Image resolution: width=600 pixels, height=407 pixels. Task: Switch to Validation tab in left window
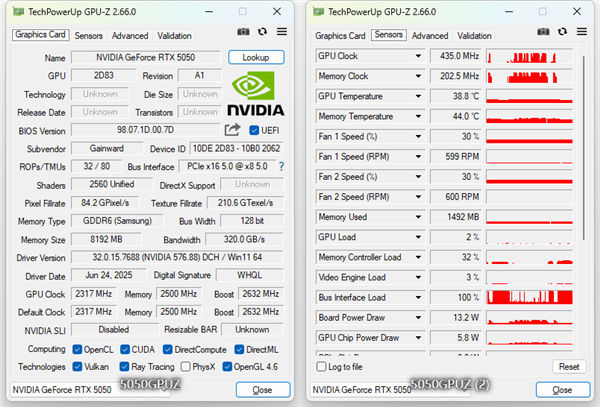click(x=174, y=36)
